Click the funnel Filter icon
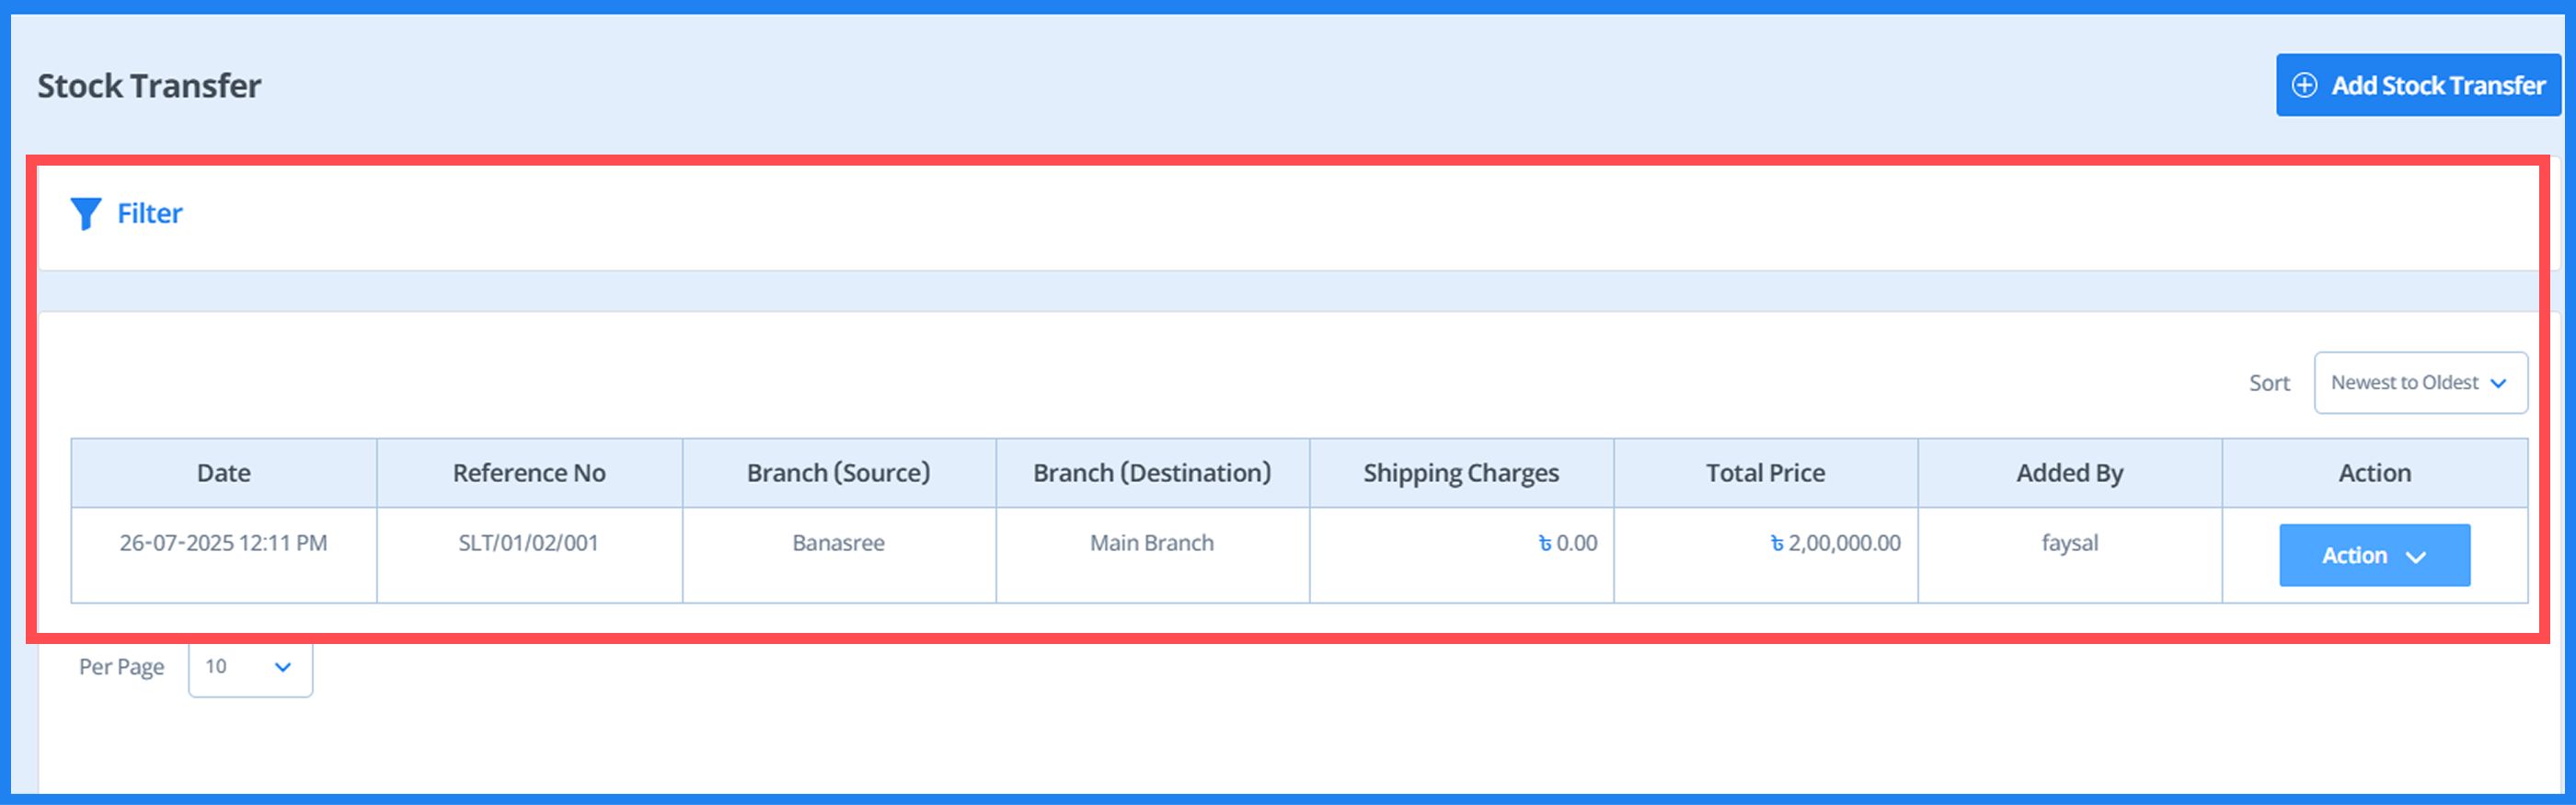The width and height of the screenshot is (2576, 805). [x=85, y=213]
